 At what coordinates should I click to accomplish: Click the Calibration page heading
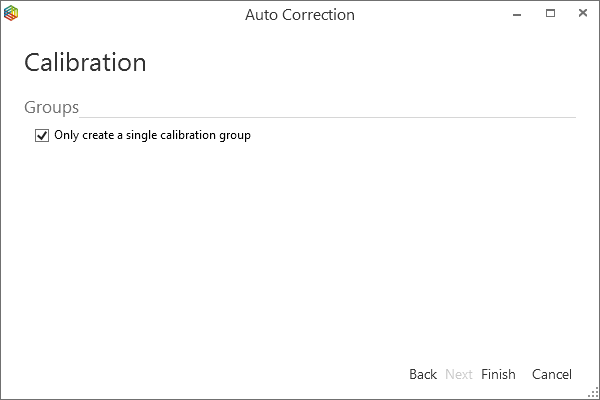(x=85, y=63)
